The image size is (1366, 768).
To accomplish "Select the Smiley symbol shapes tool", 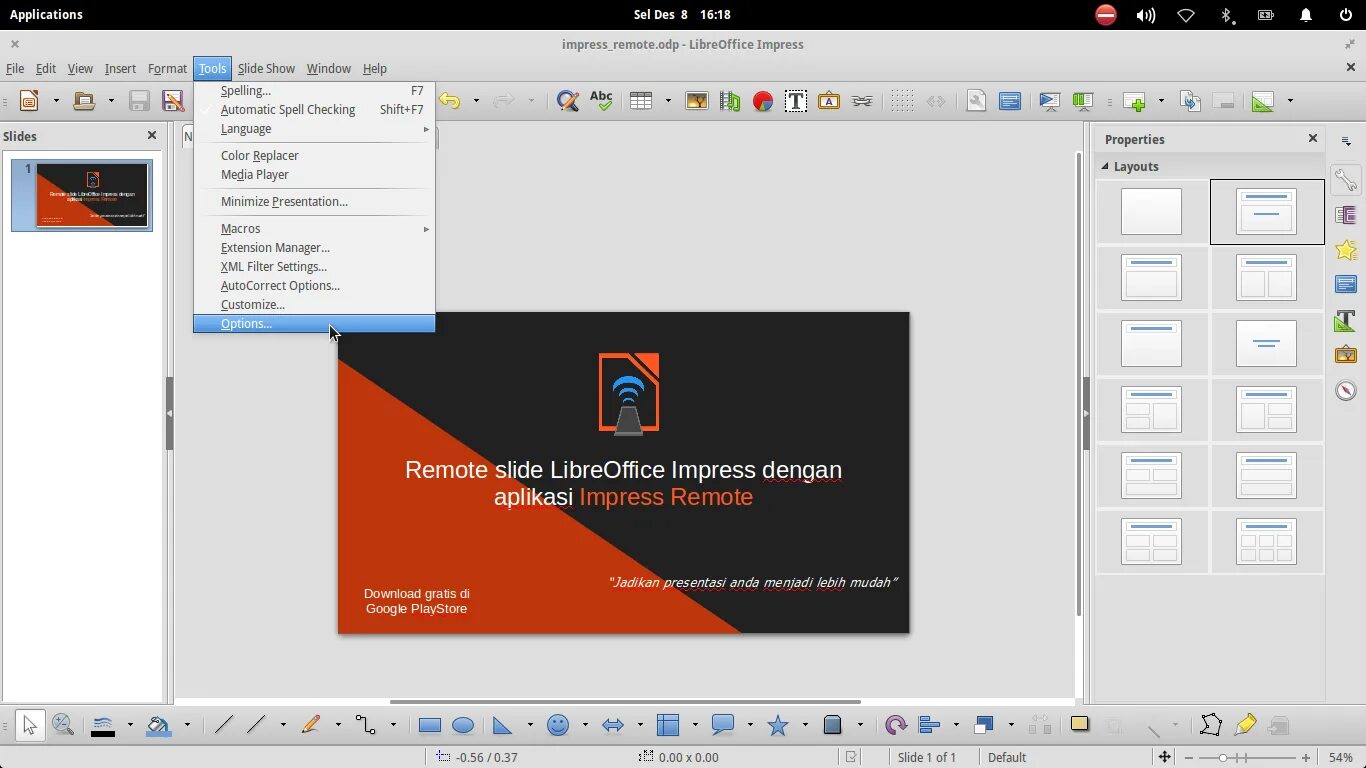I will click(558, 725).
